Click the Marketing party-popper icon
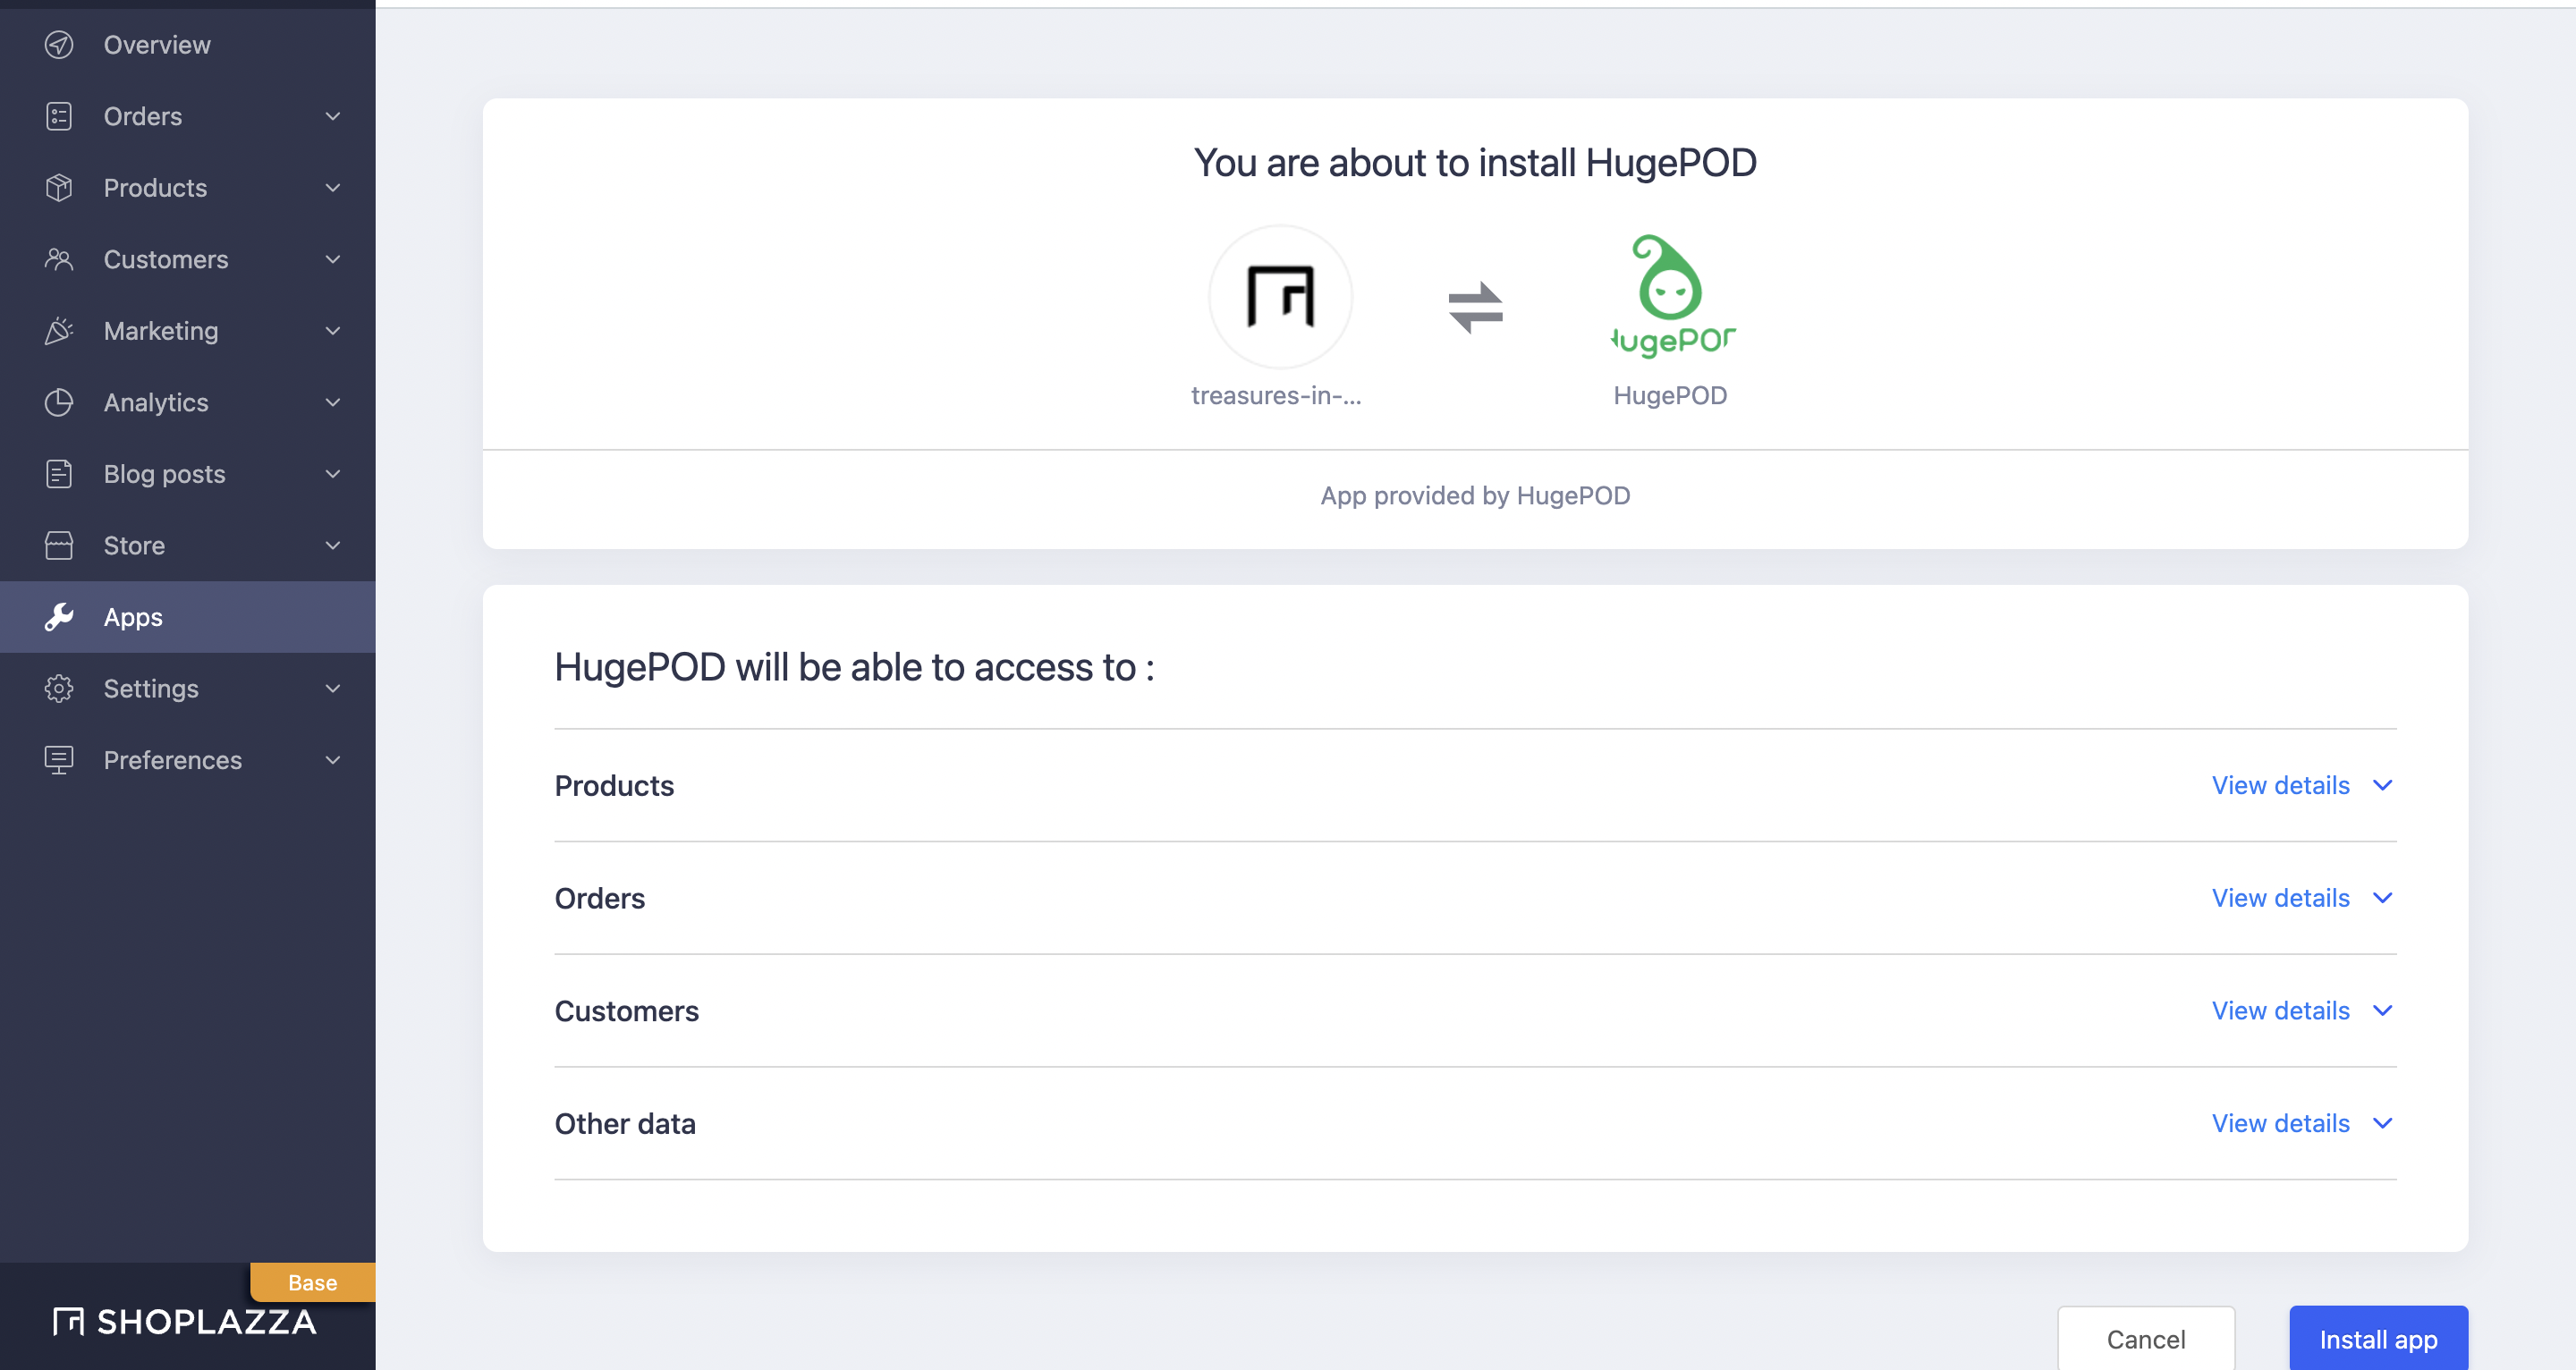The height and width of the screenshot is (1370, 2576). click(x=59, y=331)
